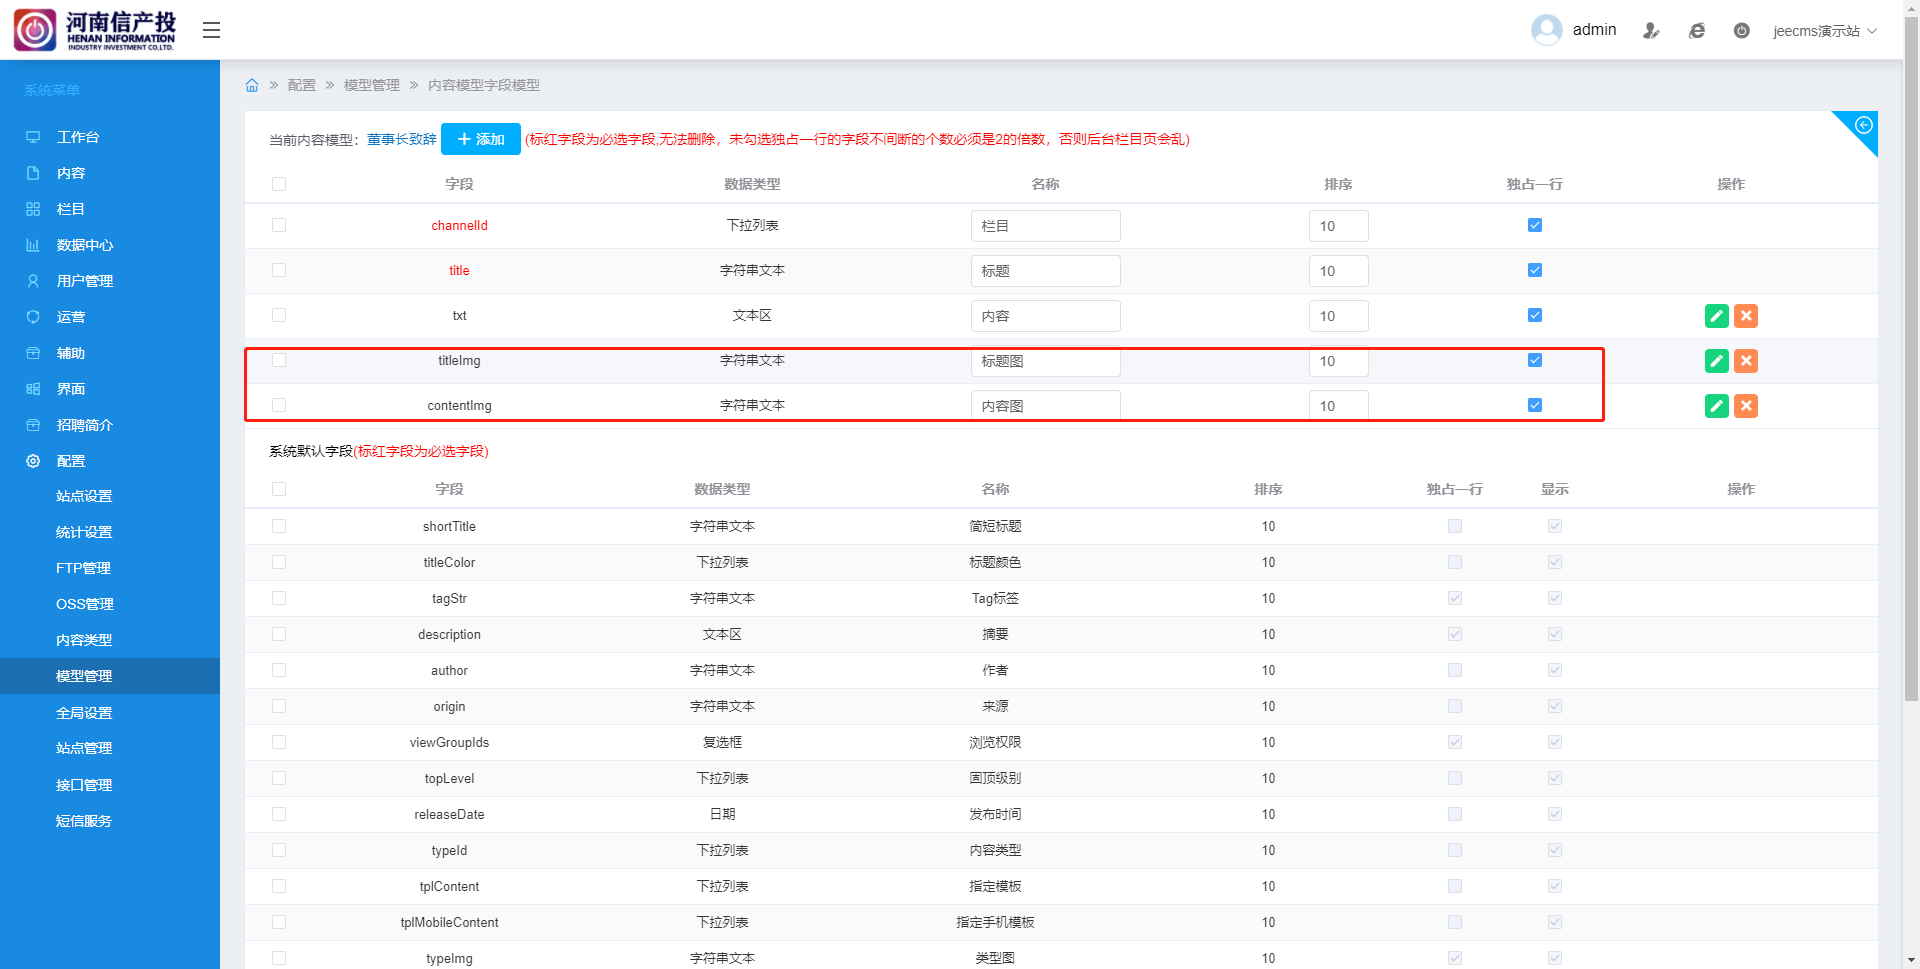Click the 工作台 sidebar icon

pos(33,137)
